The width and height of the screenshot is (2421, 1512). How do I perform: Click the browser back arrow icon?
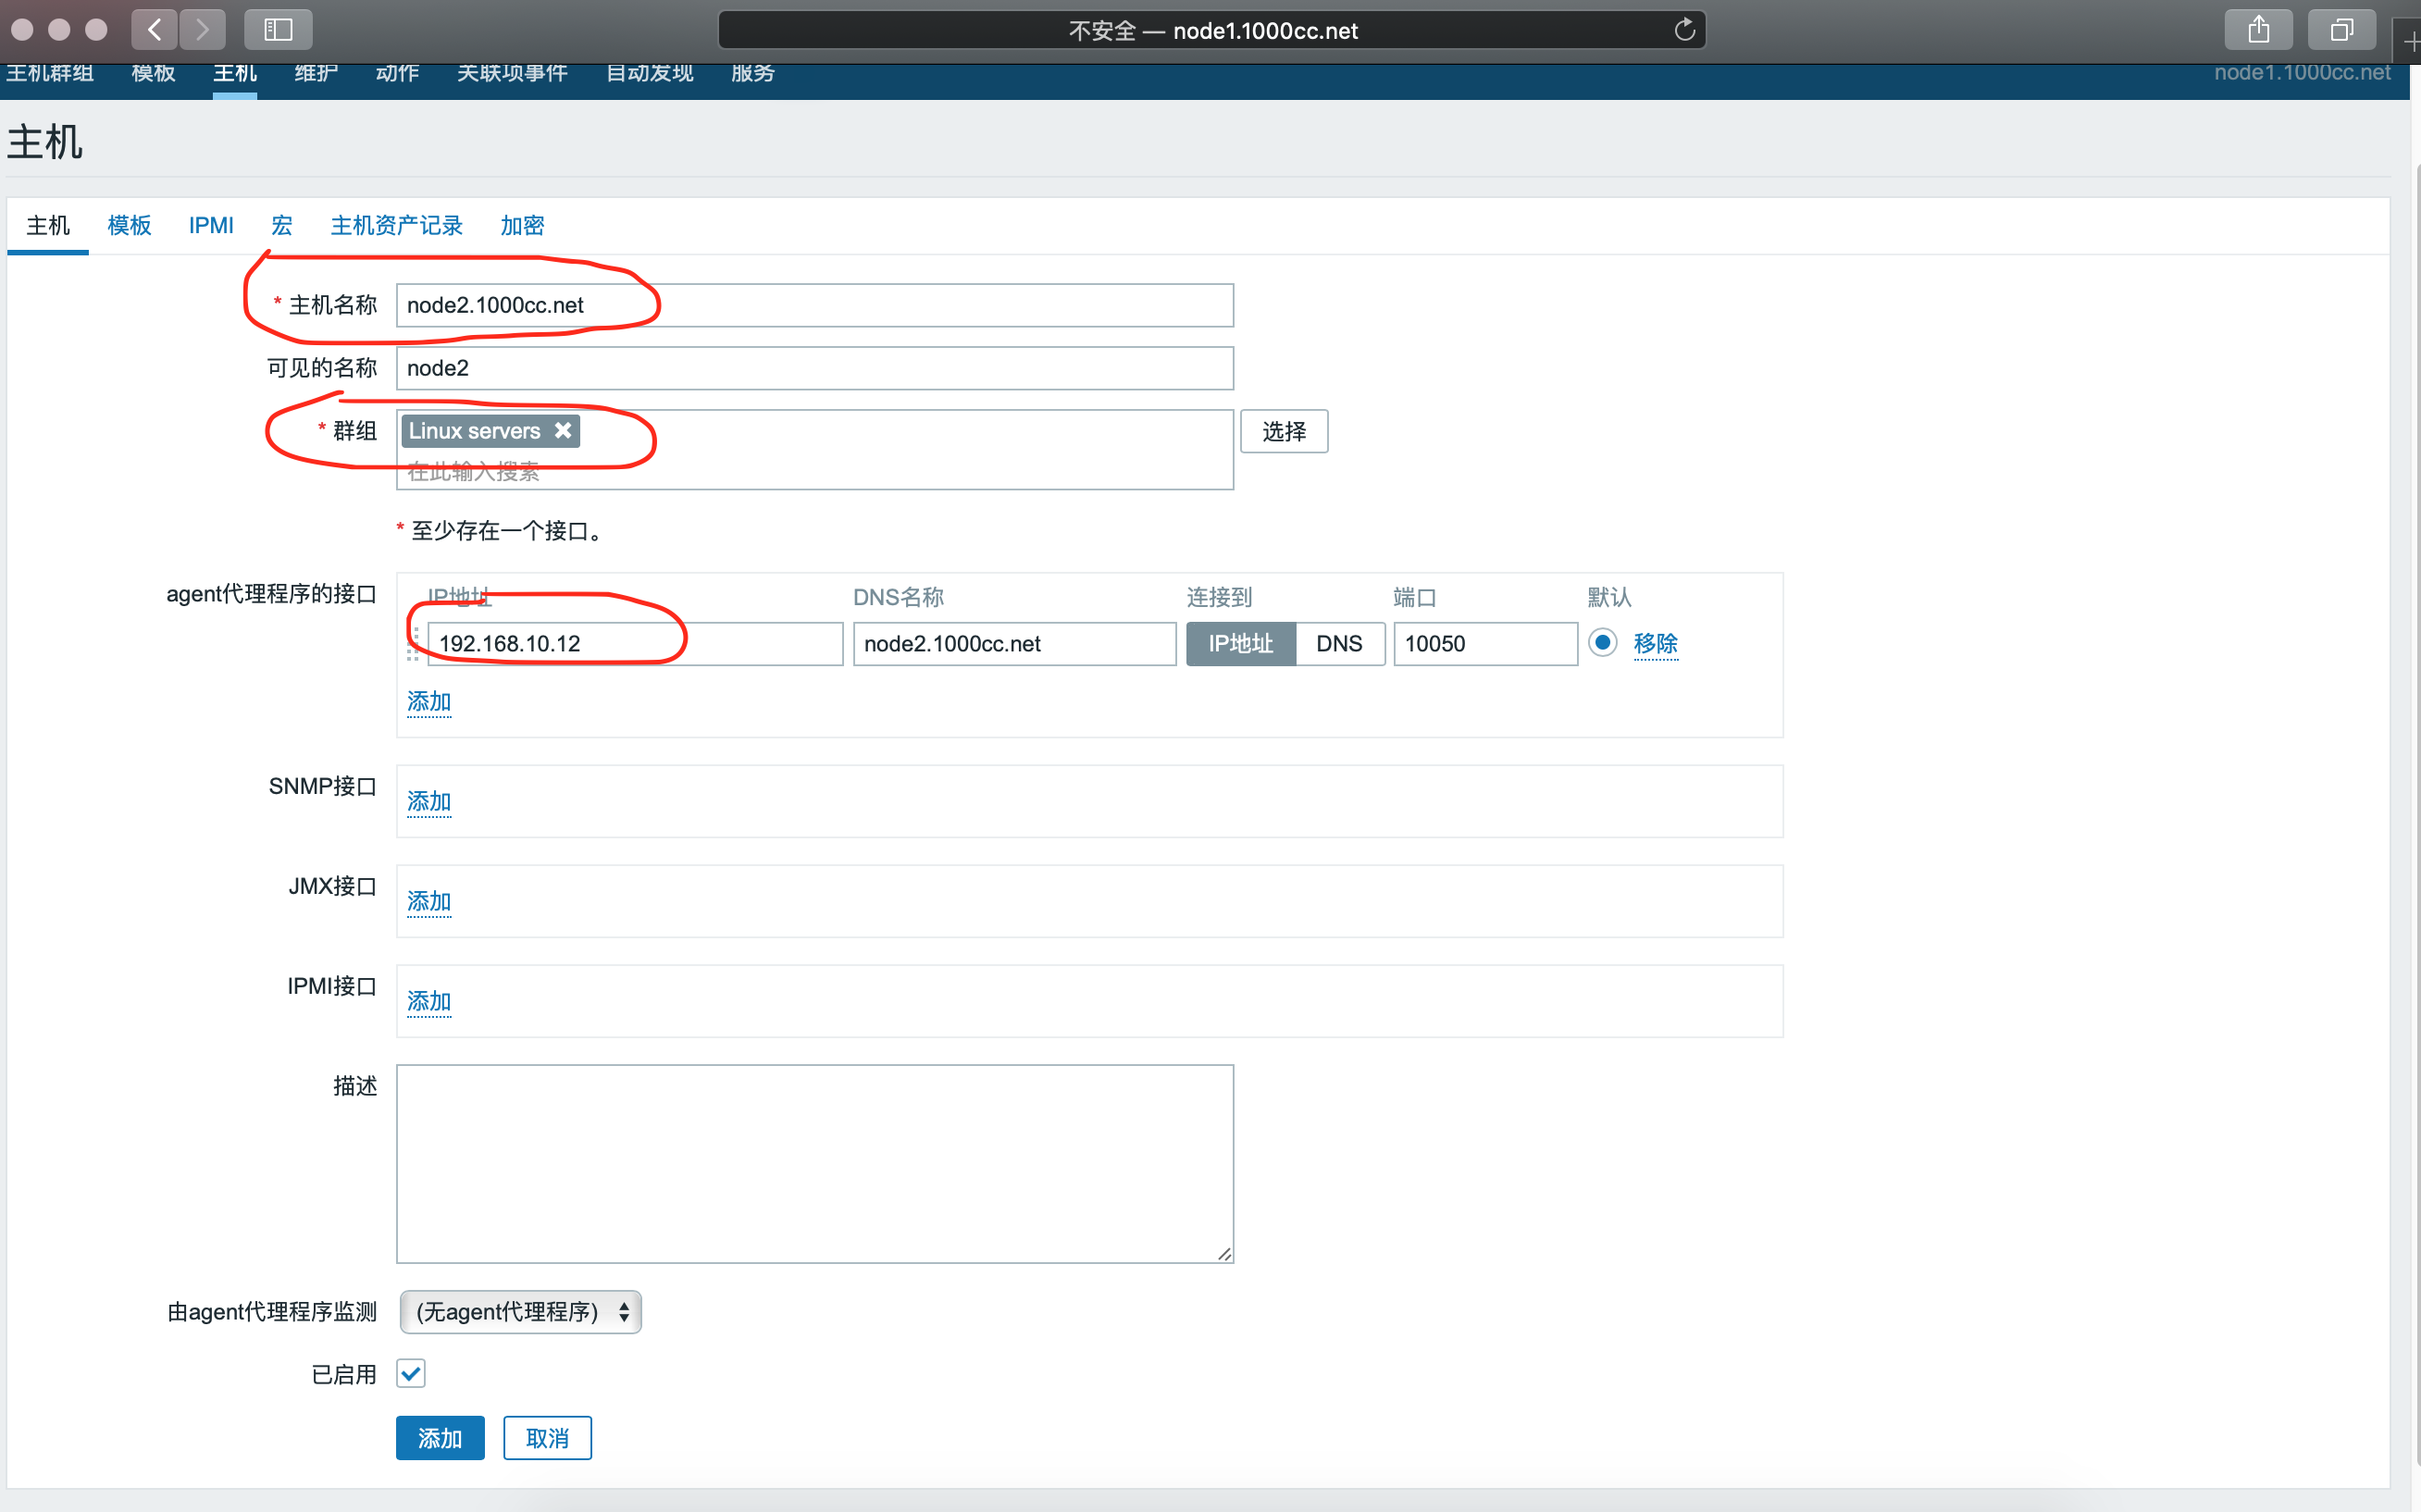pos(154,30)
